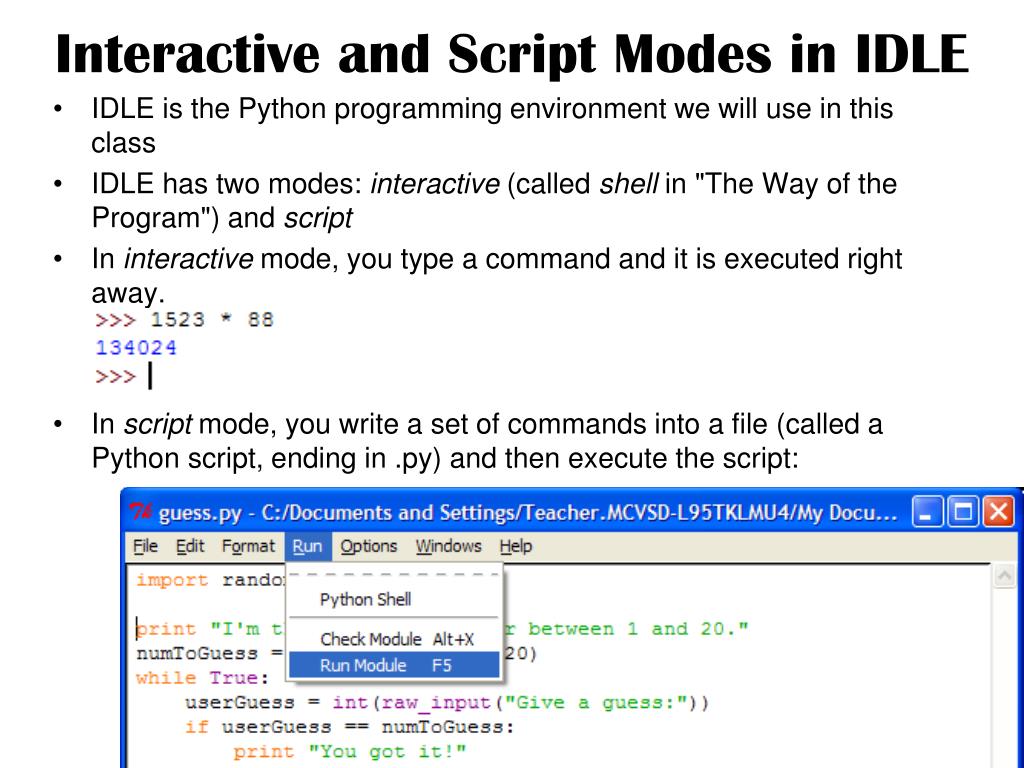
Task: Select Check Module in the Run menu
Action: click(x=375, y=639)
